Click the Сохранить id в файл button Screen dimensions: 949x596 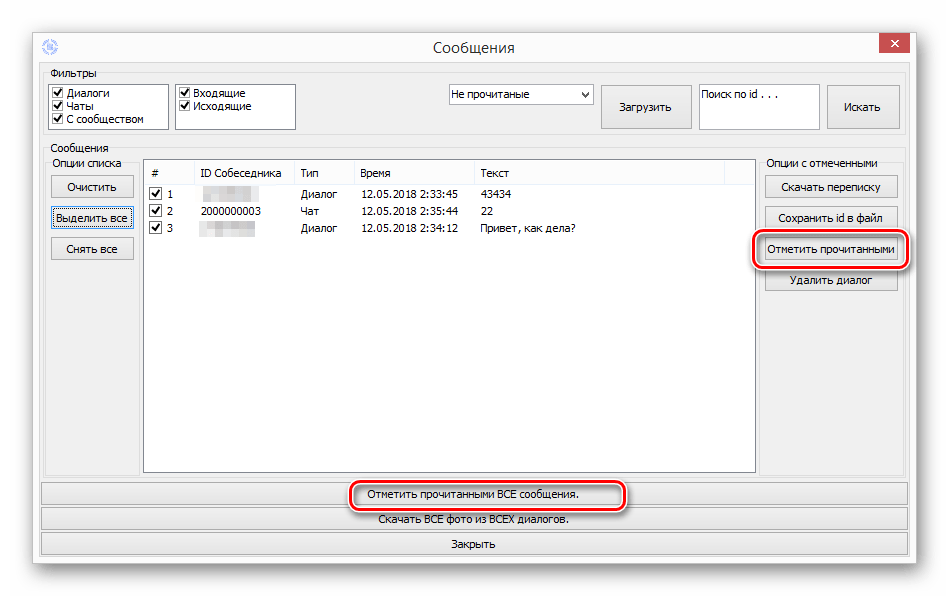[x=831, y=218]
